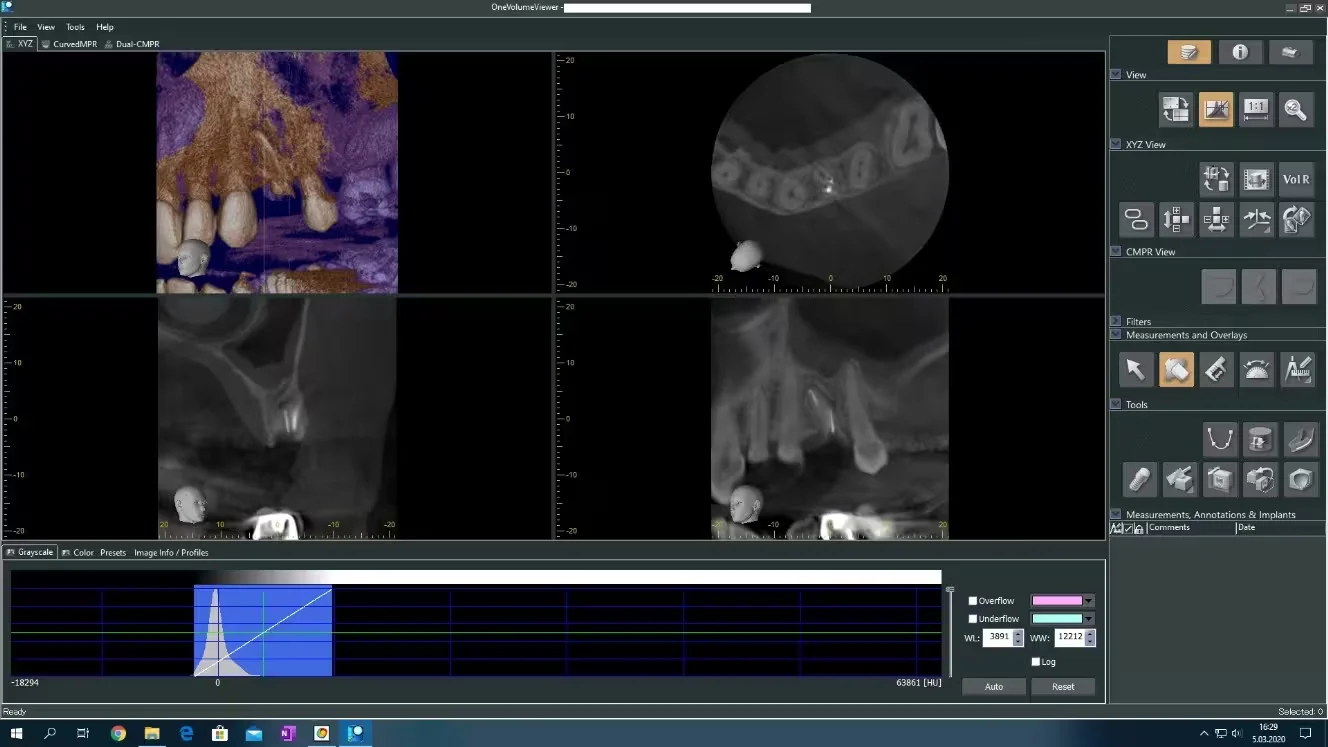The width and height of the screenshot is (1328, 747).
Task: Open the arch curve drawing tool
Action: (1220, 439)
